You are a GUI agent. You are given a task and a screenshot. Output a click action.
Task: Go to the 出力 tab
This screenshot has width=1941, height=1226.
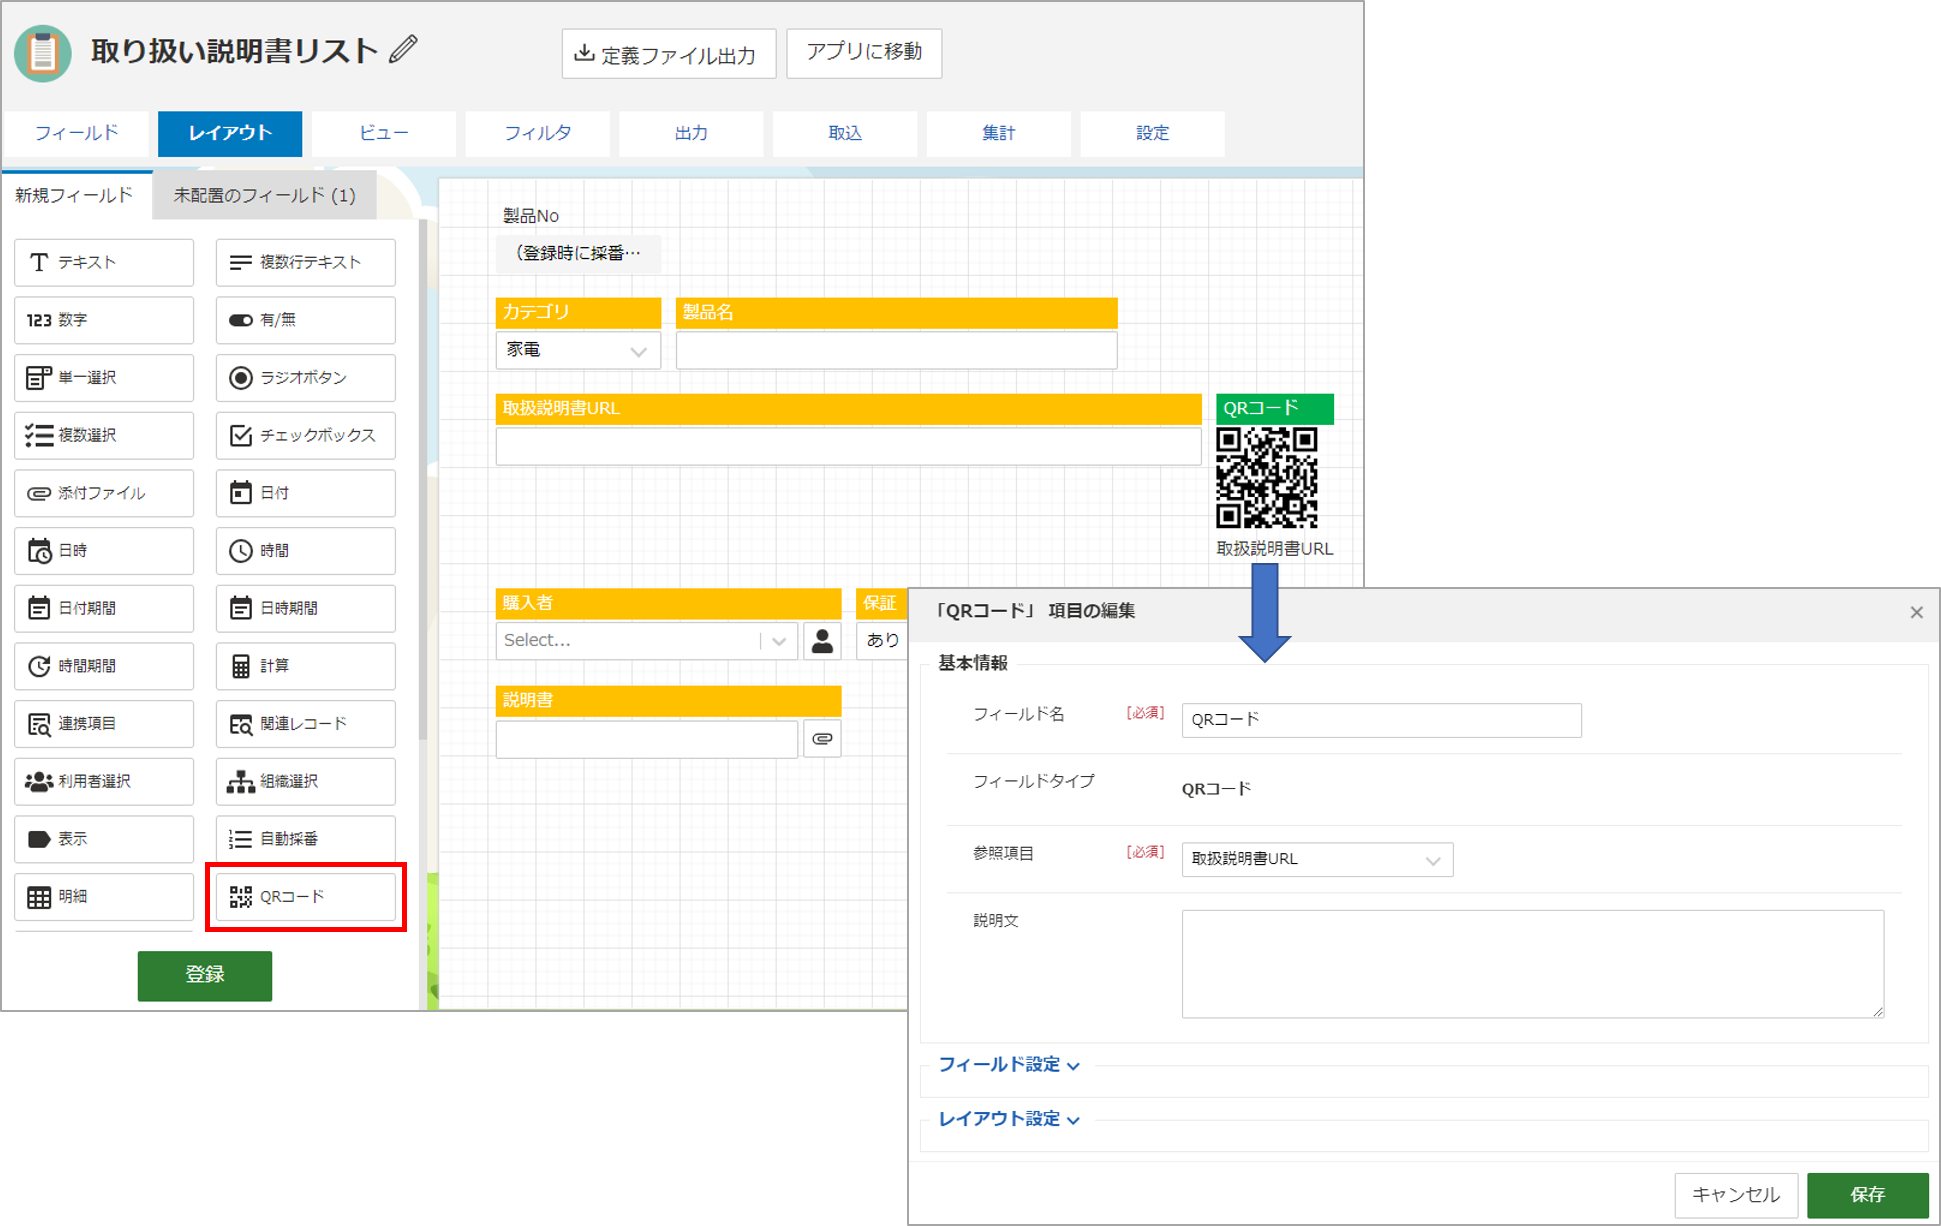[x=691, y=133]
